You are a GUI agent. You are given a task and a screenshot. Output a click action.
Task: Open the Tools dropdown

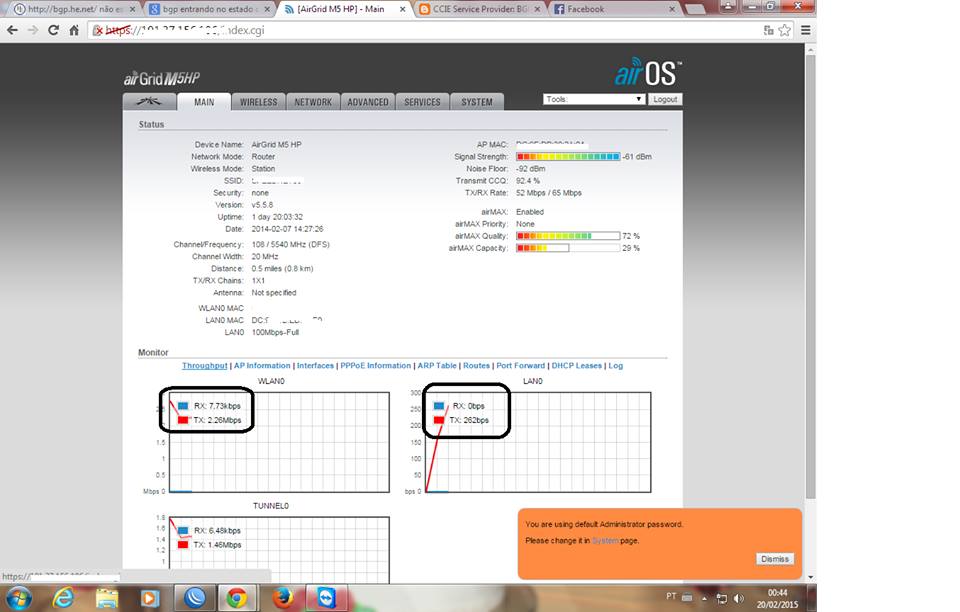point(594,99)
